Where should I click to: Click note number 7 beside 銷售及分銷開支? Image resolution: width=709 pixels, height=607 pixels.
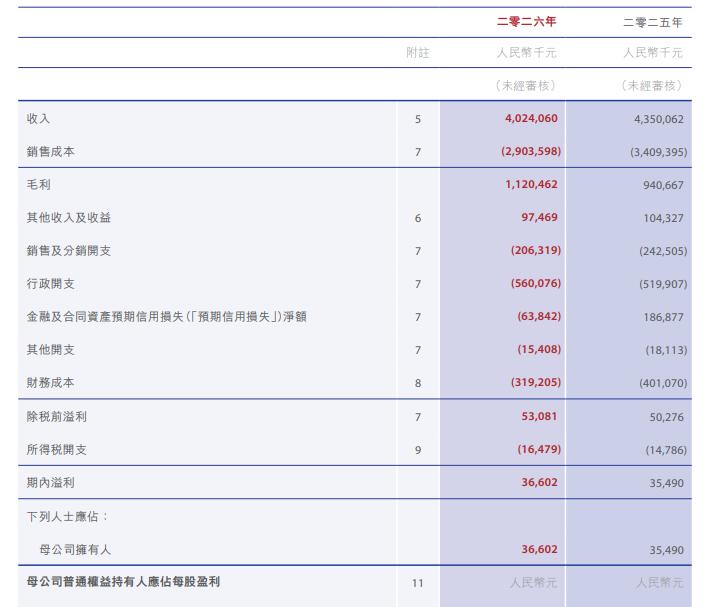[418, 251]
